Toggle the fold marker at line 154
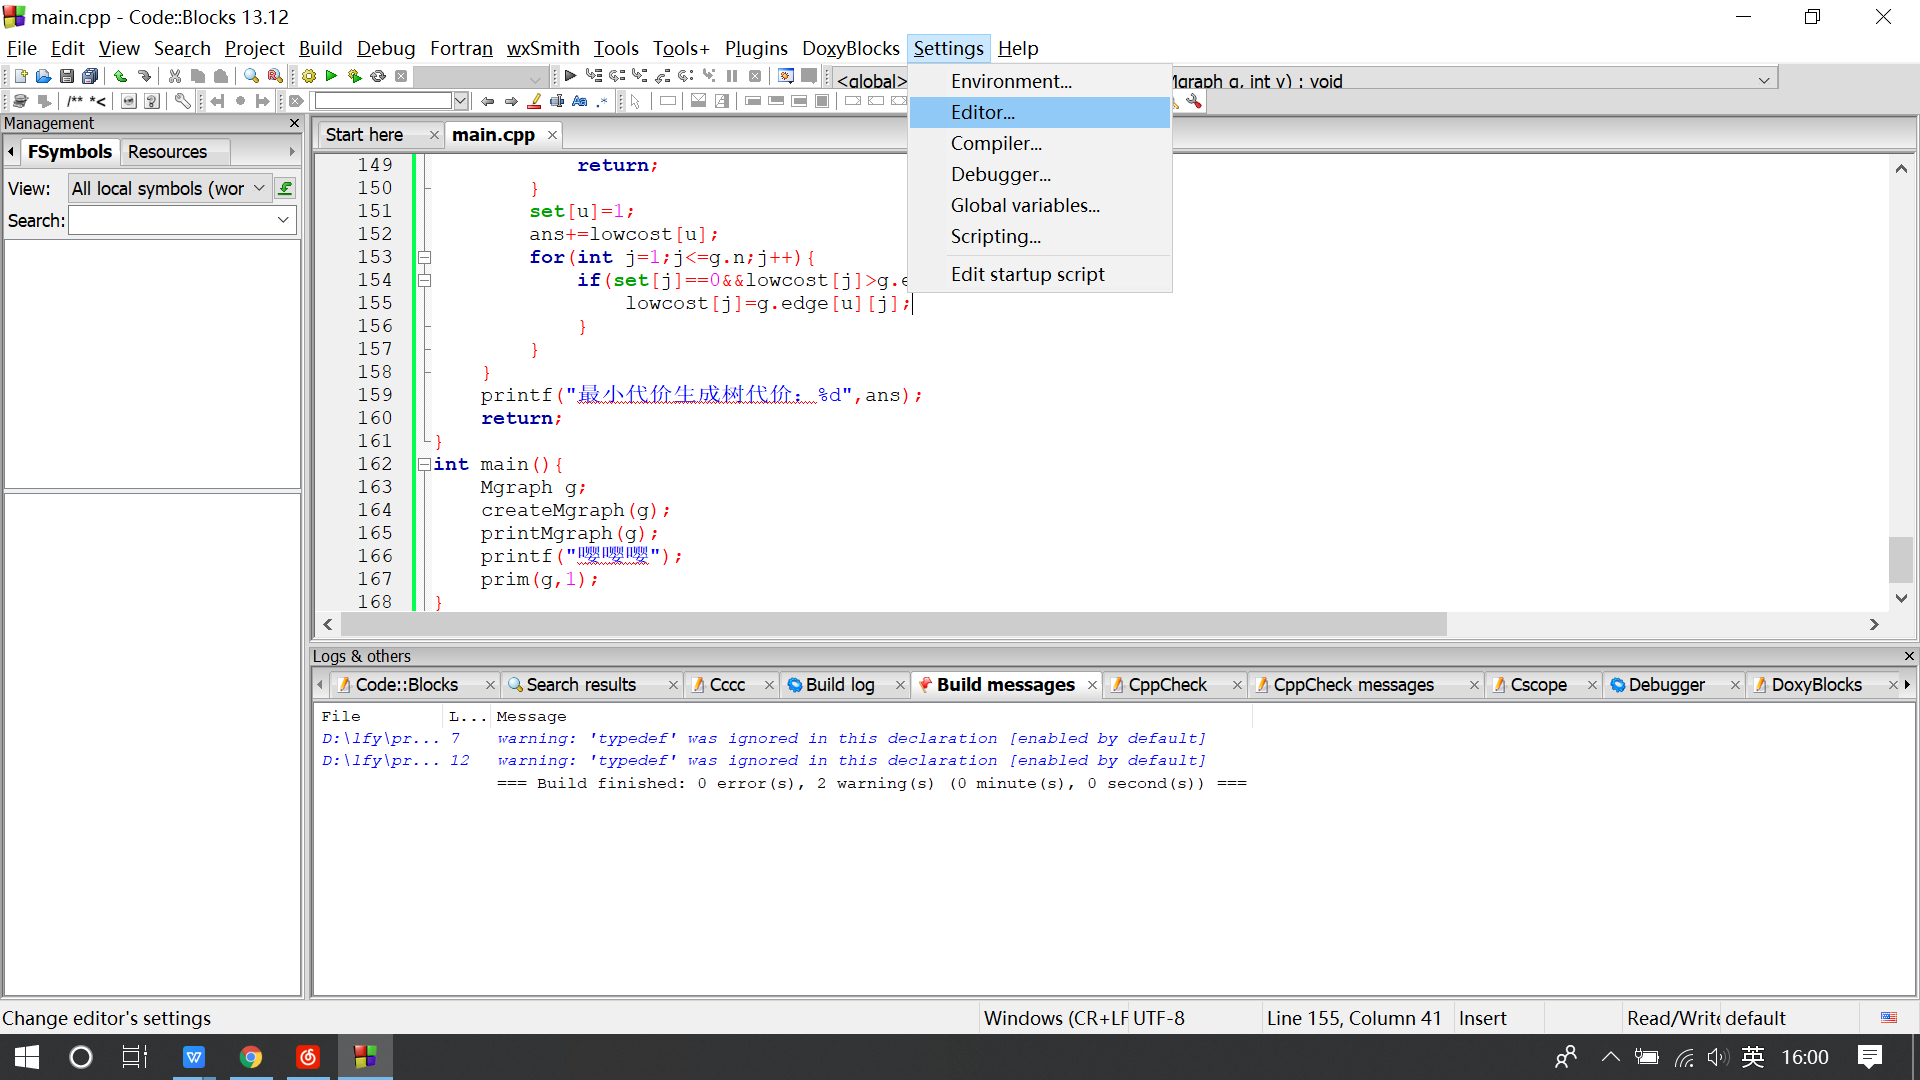This screenshot has height=1080, width=1920. [x=424, y=280]
